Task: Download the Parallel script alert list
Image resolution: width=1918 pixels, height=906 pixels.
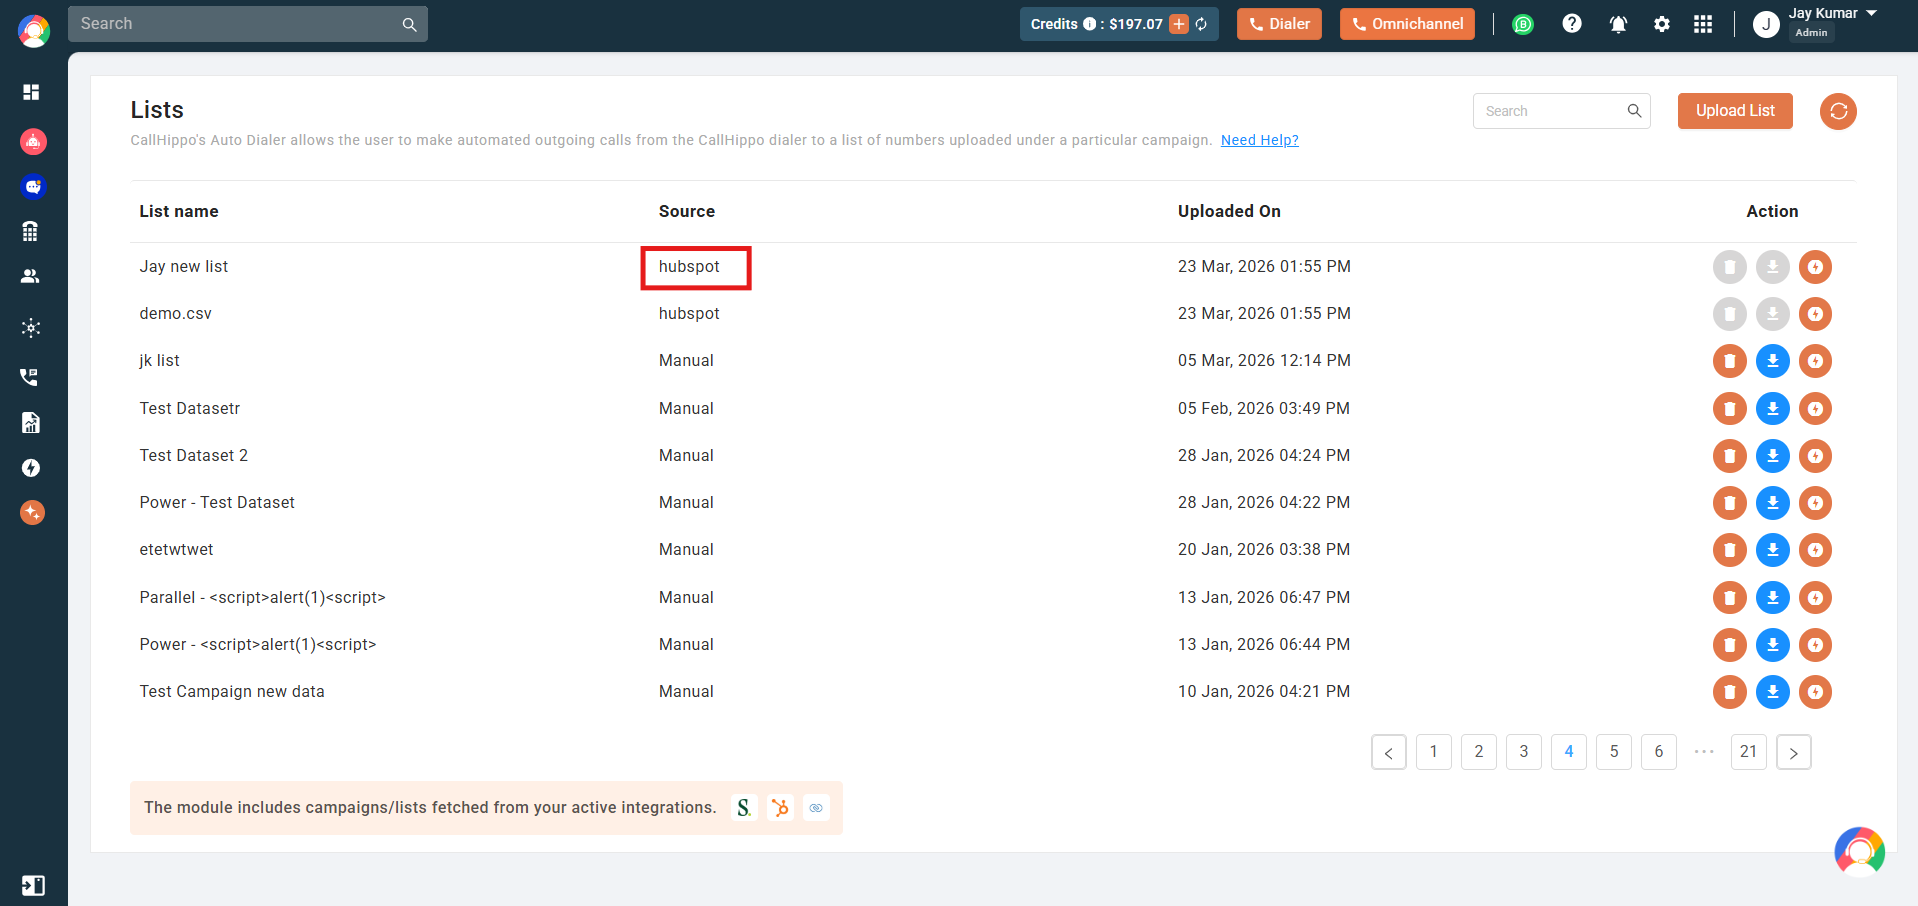Action: (1773, 598)
